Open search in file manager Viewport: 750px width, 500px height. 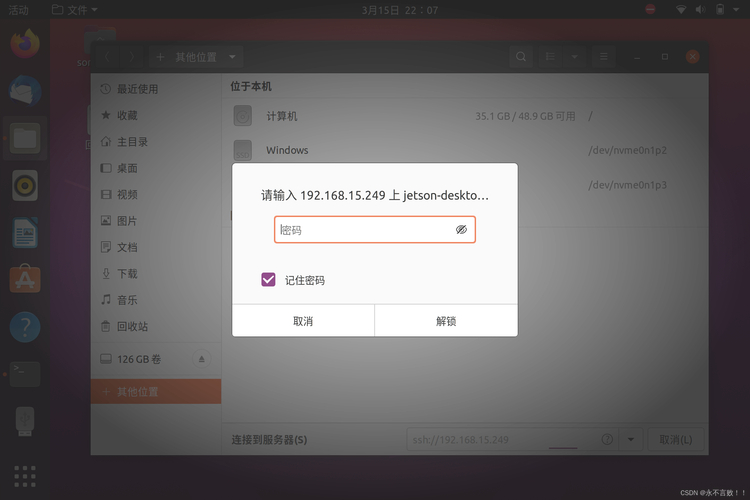coord(521,57)
